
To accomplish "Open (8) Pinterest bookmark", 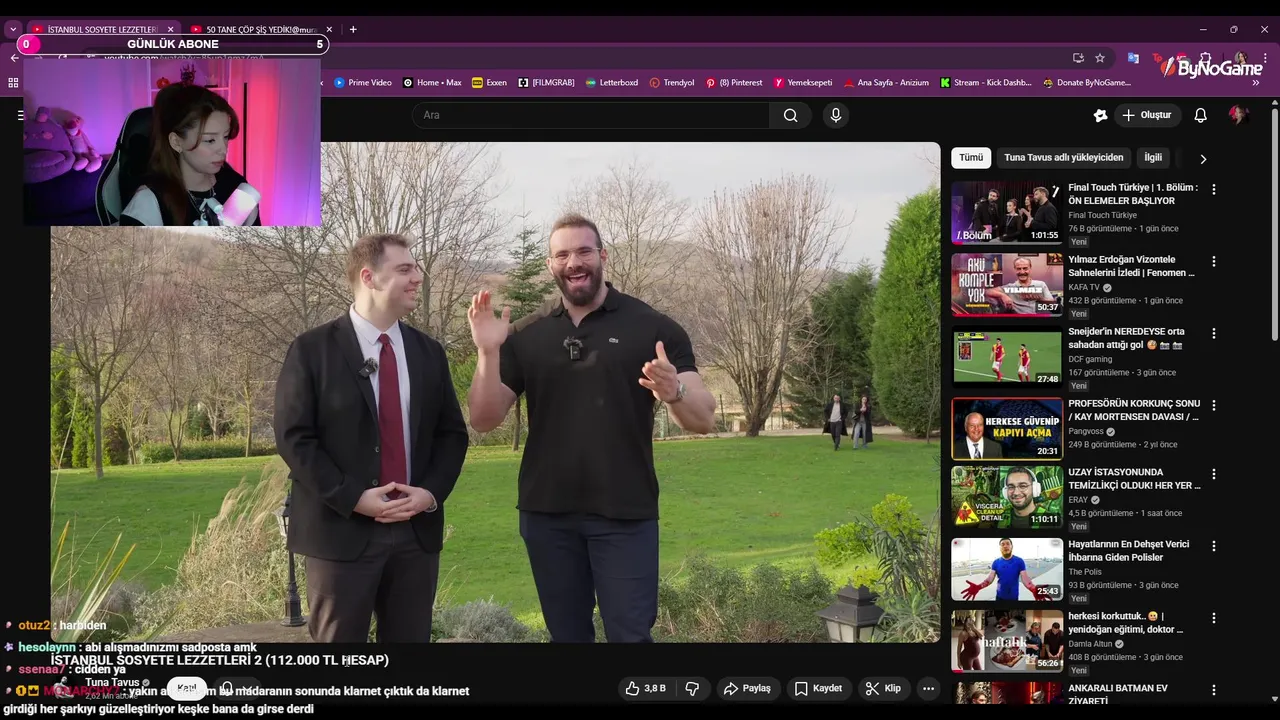I will (x=734, y=83).
